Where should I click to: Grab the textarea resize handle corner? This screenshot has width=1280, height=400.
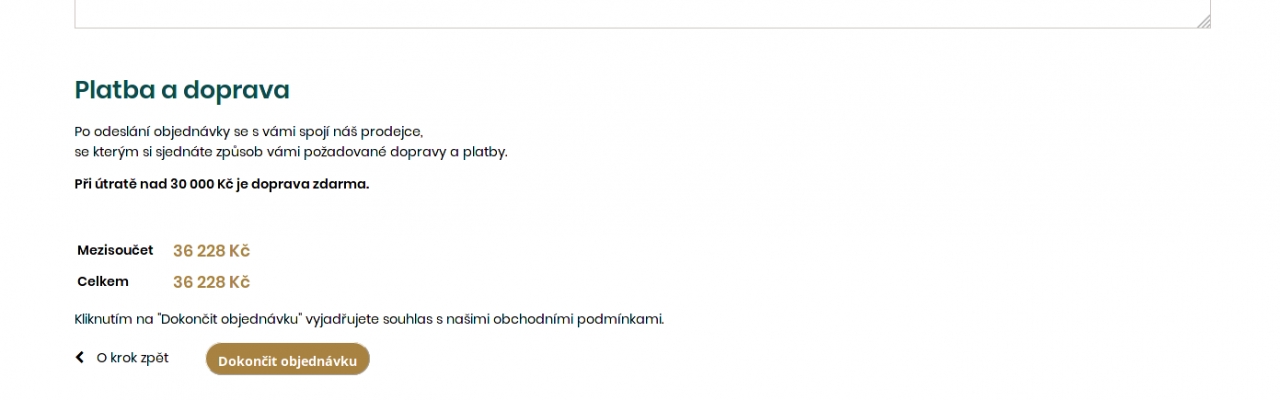point(1204,21)
